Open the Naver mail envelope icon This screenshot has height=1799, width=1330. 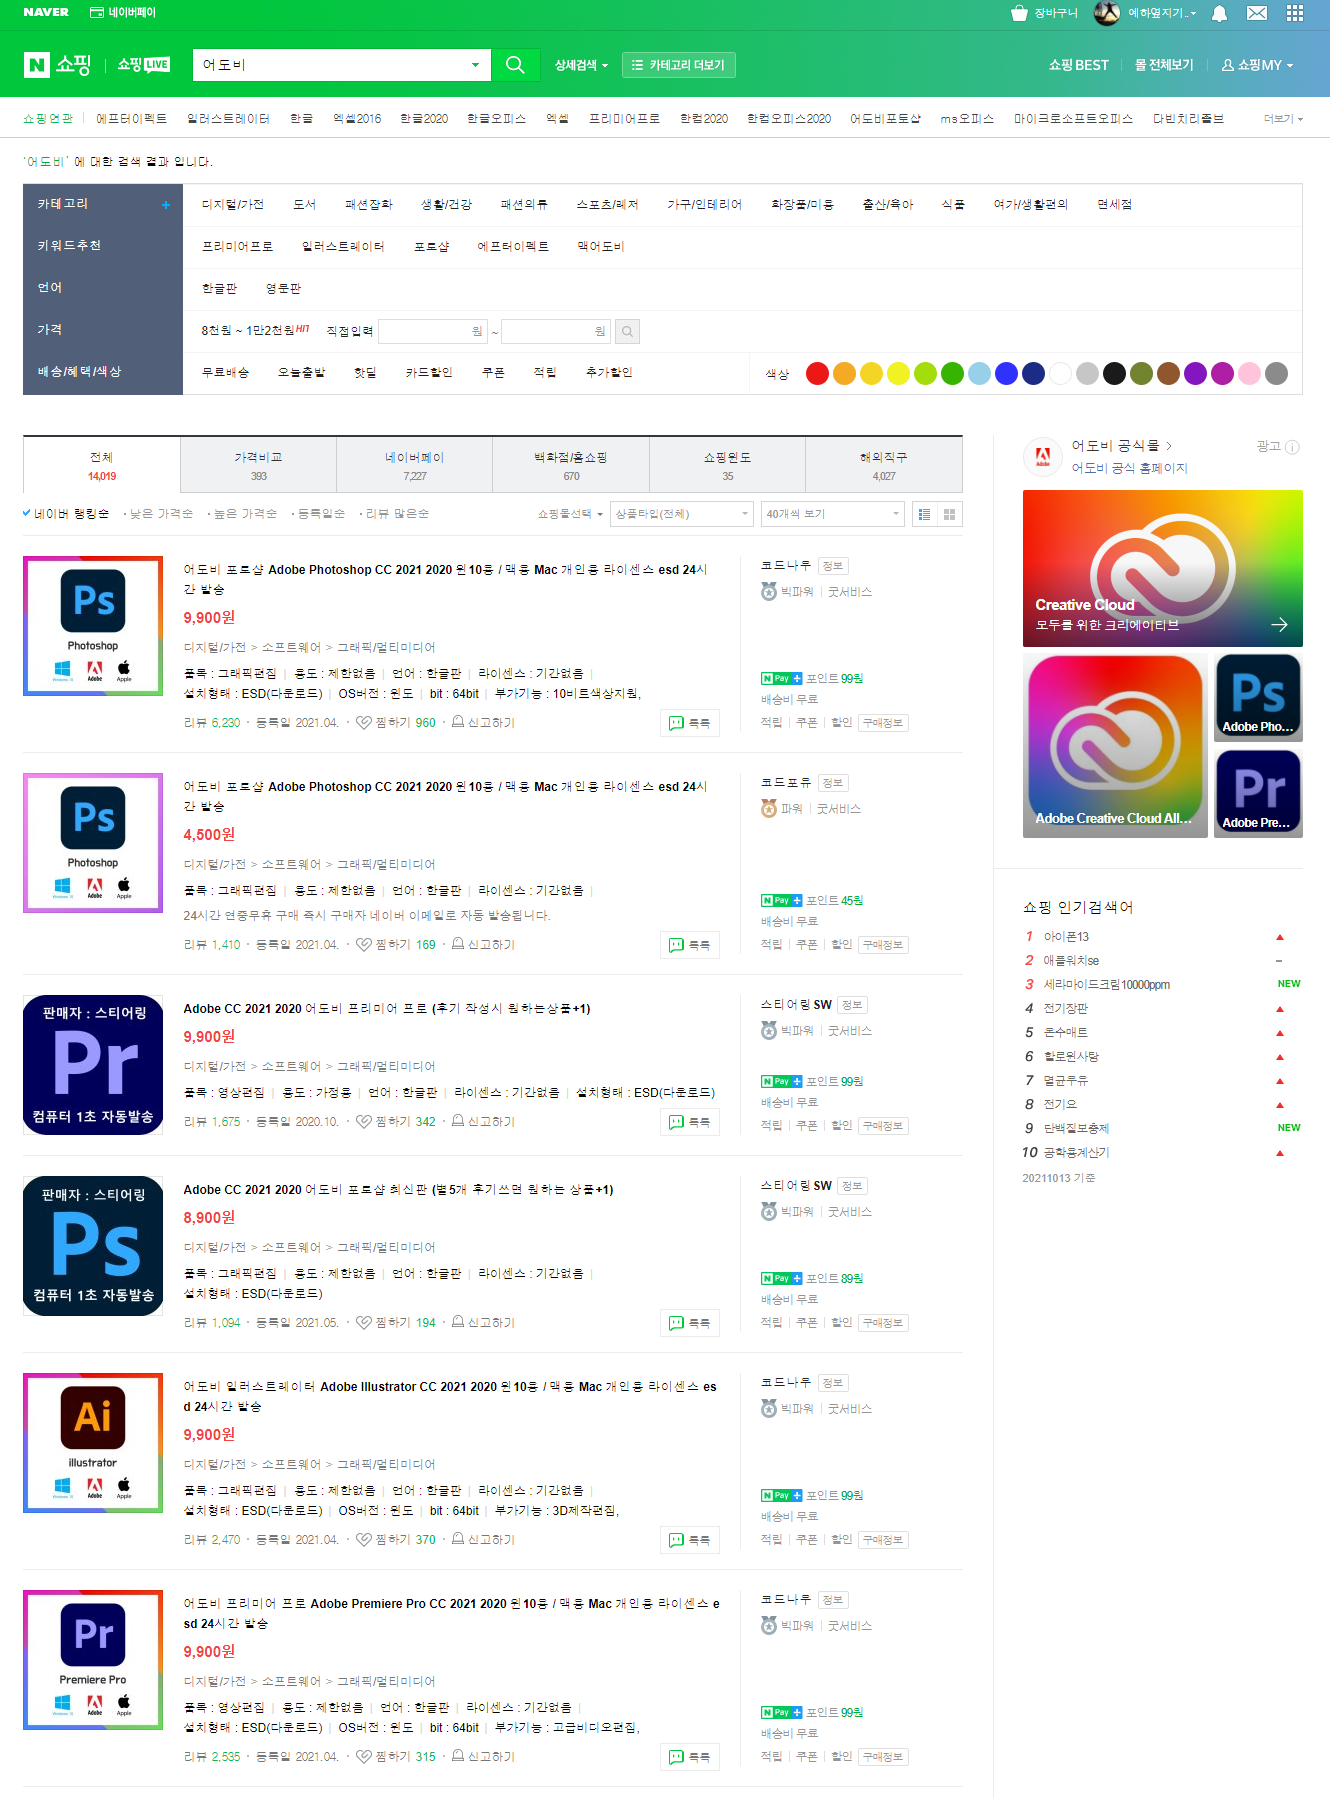point(1257,13)
